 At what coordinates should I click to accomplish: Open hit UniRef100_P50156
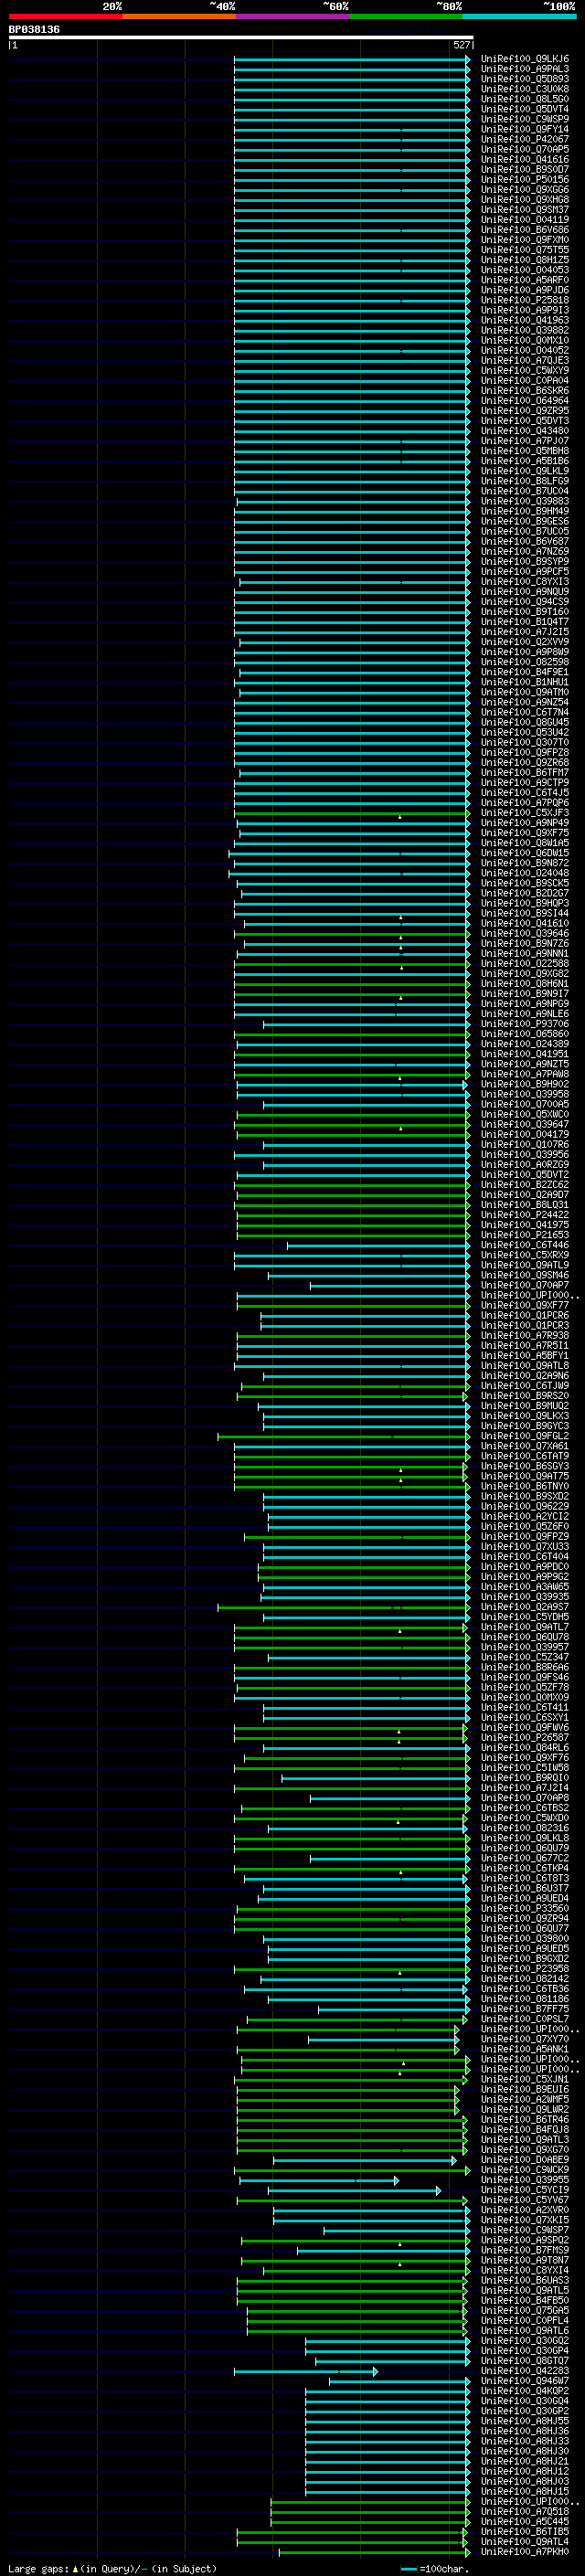tap(525, 180)
